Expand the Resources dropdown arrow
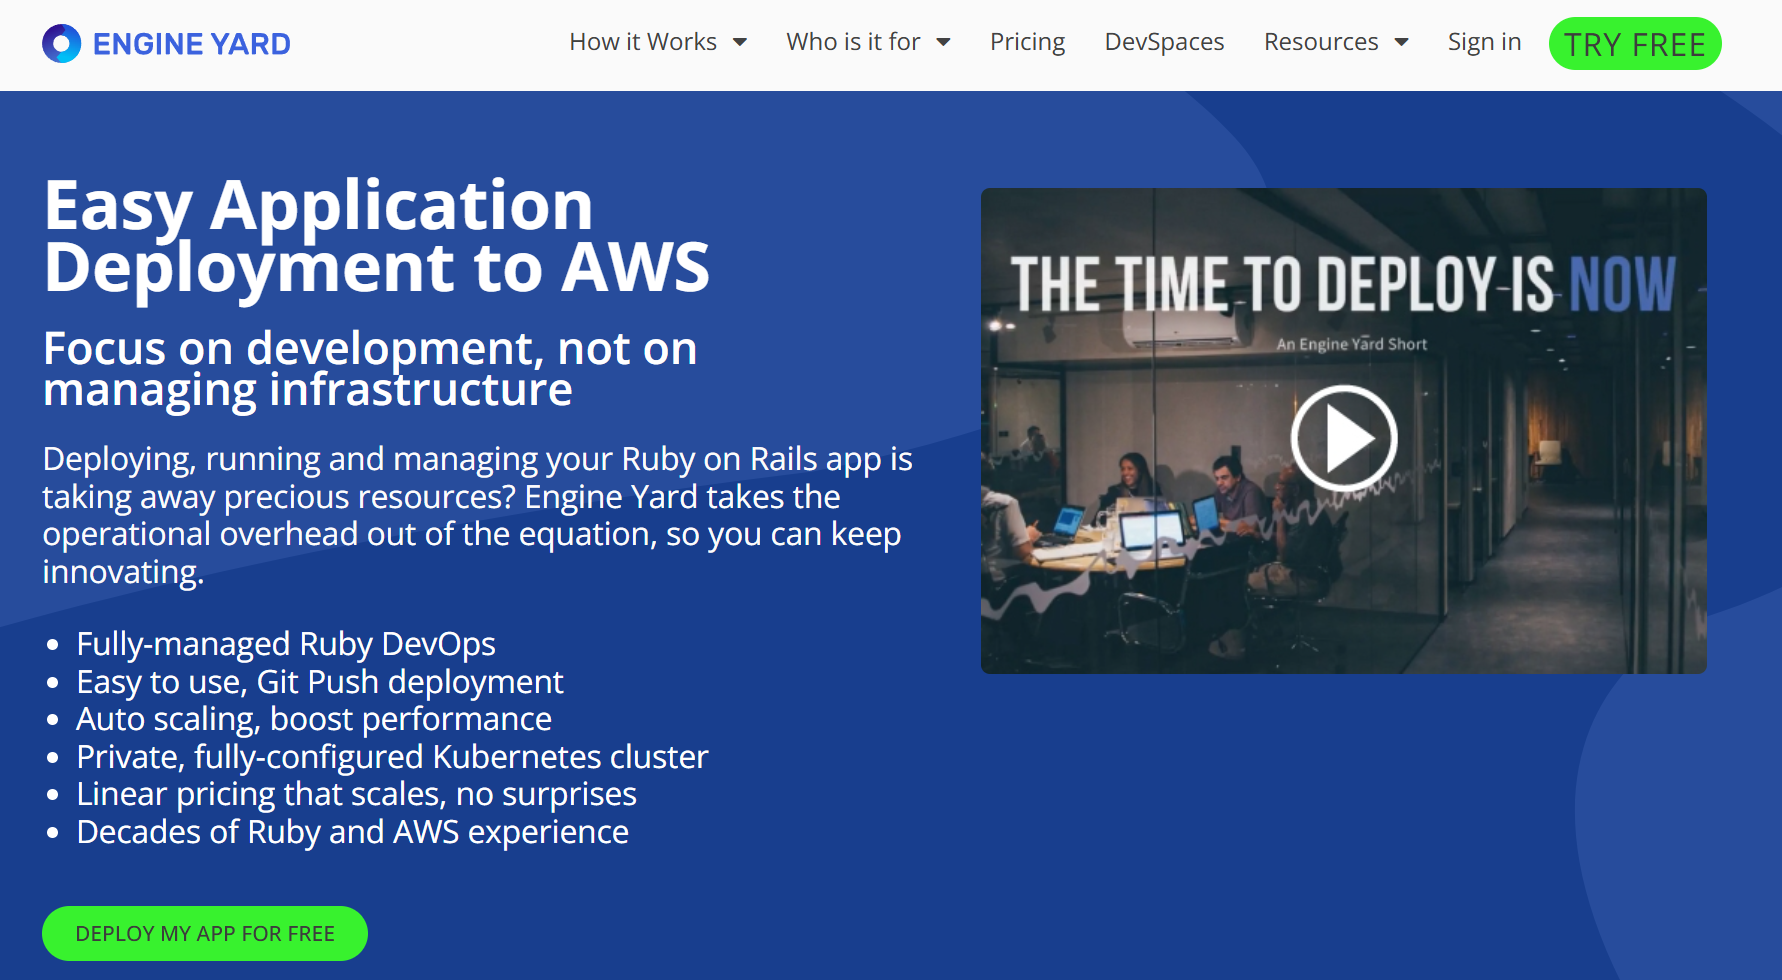1782x980 pixels. coord(1401,42)
